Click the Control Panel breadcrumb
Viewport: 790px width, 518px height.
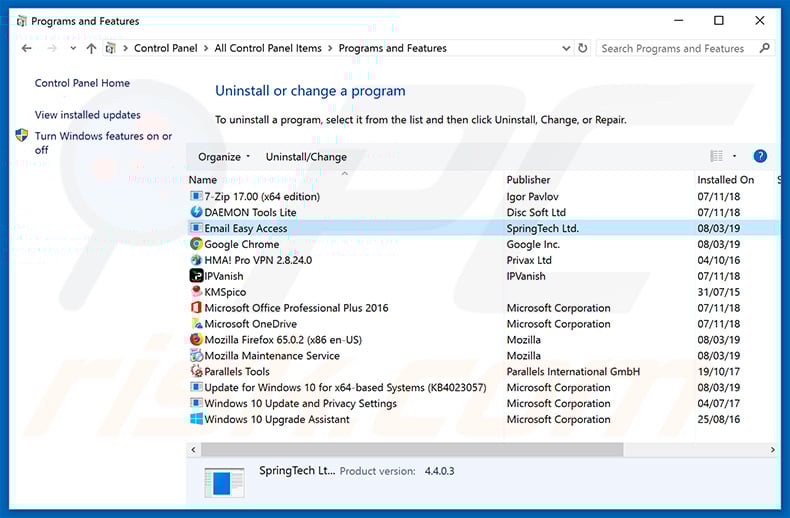point(166,48)
